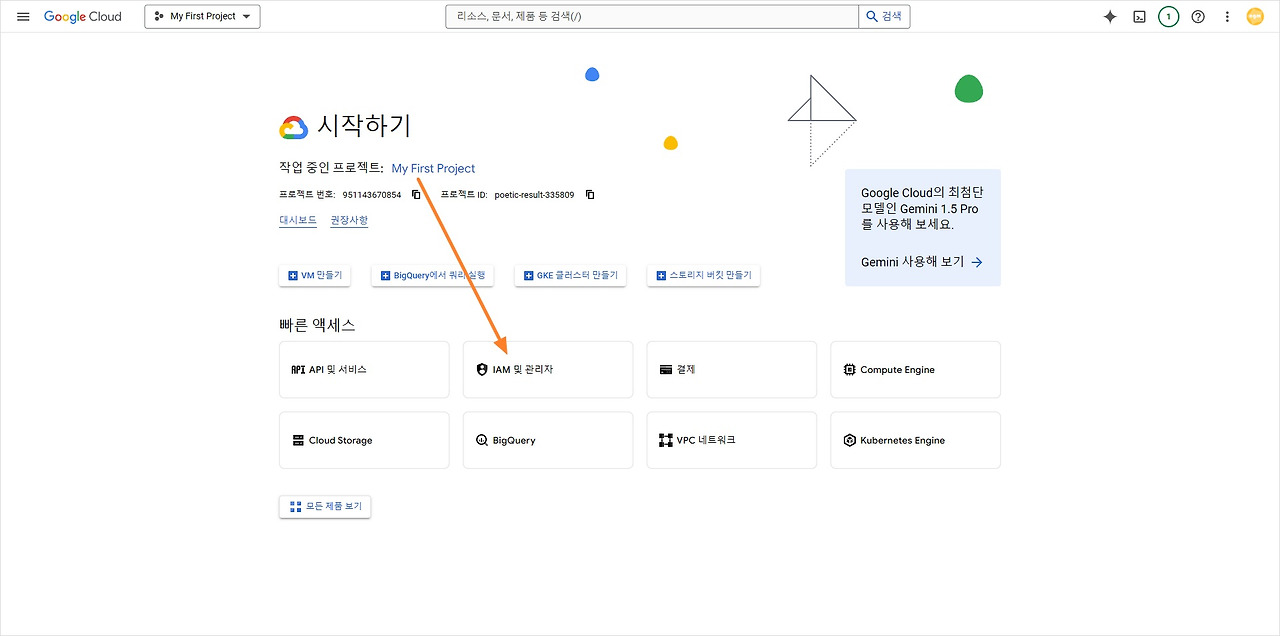
Task: Open the 결제 billing card
Action: [x=732, y=370]
